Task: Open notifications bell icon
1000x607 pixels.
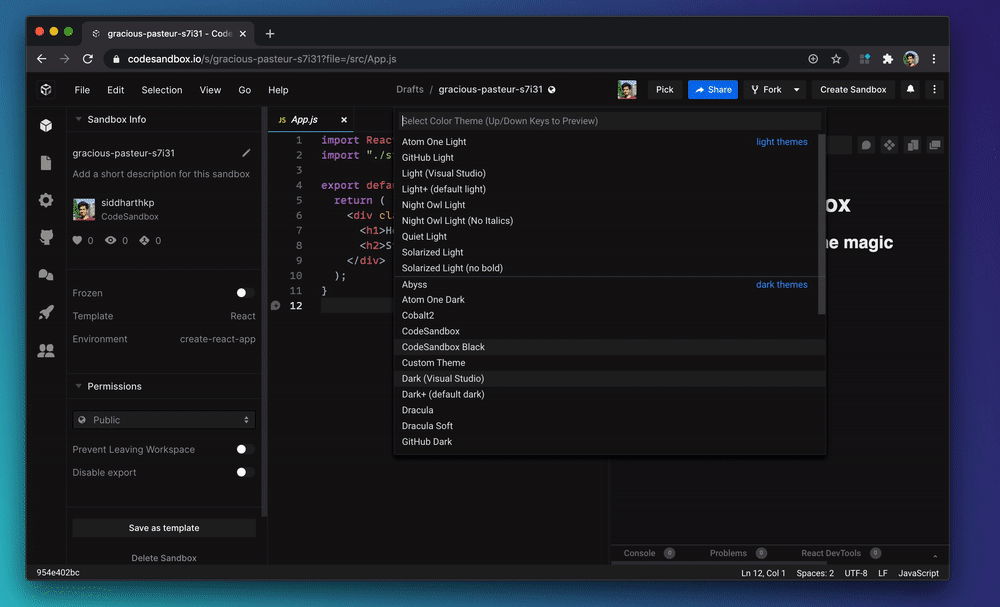Action: (x=910, y=89)
